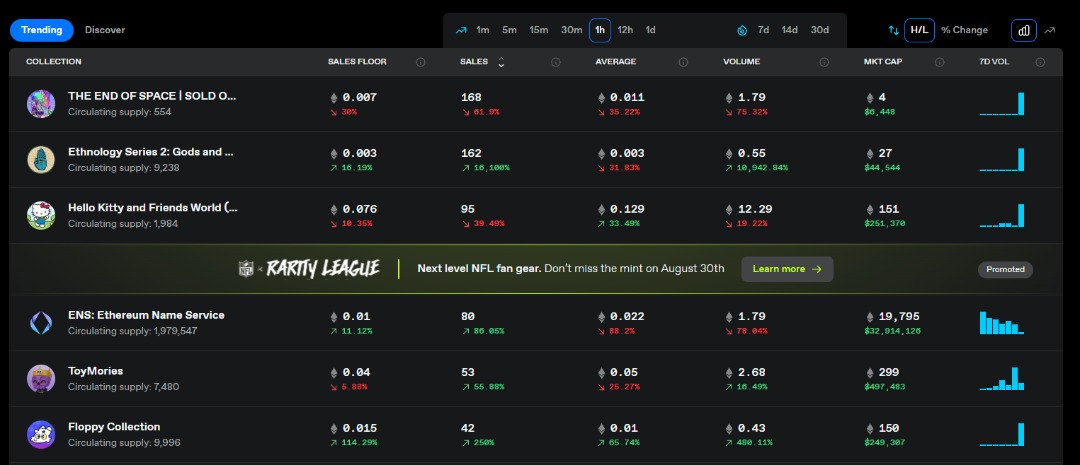This screenshot has width=1080, height=465.
Task: Click the trending arrow icon before 1m
Action: 461,30
